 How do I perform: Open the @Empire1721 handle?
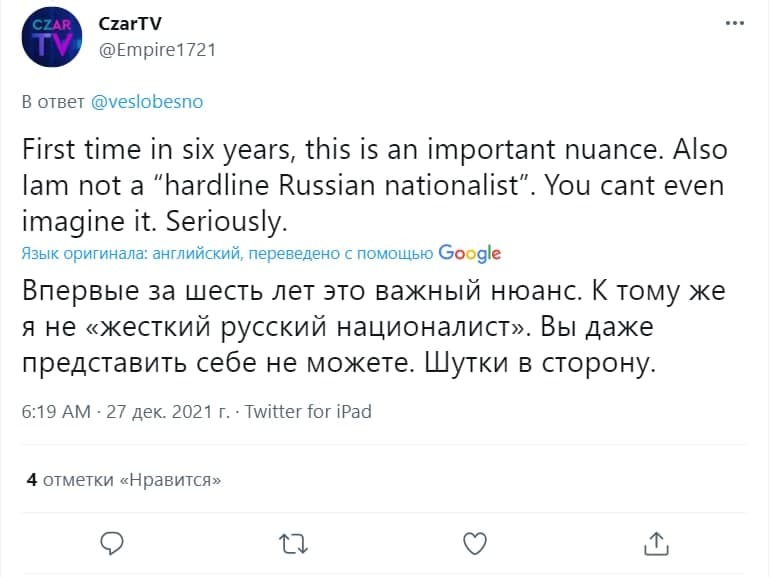(x=157, y=50)
